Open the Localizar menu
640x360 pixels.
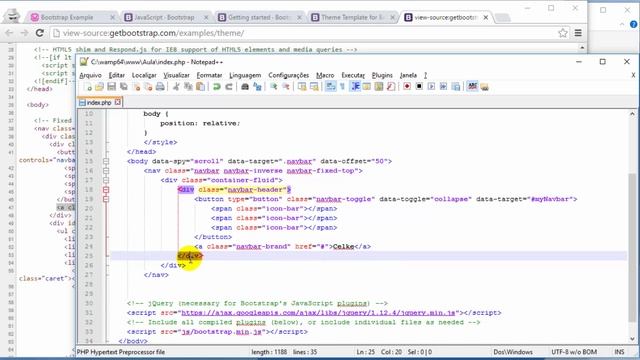click(x=144, y=76)
